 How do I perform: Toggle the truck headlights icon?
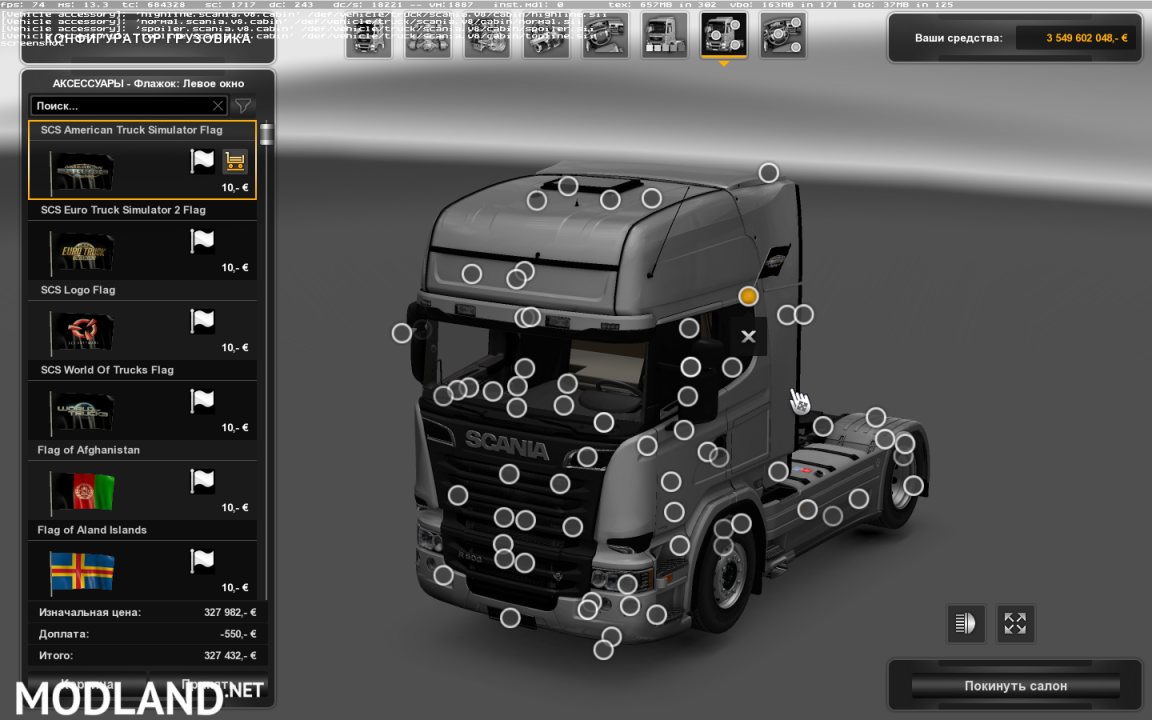[965, 624]
